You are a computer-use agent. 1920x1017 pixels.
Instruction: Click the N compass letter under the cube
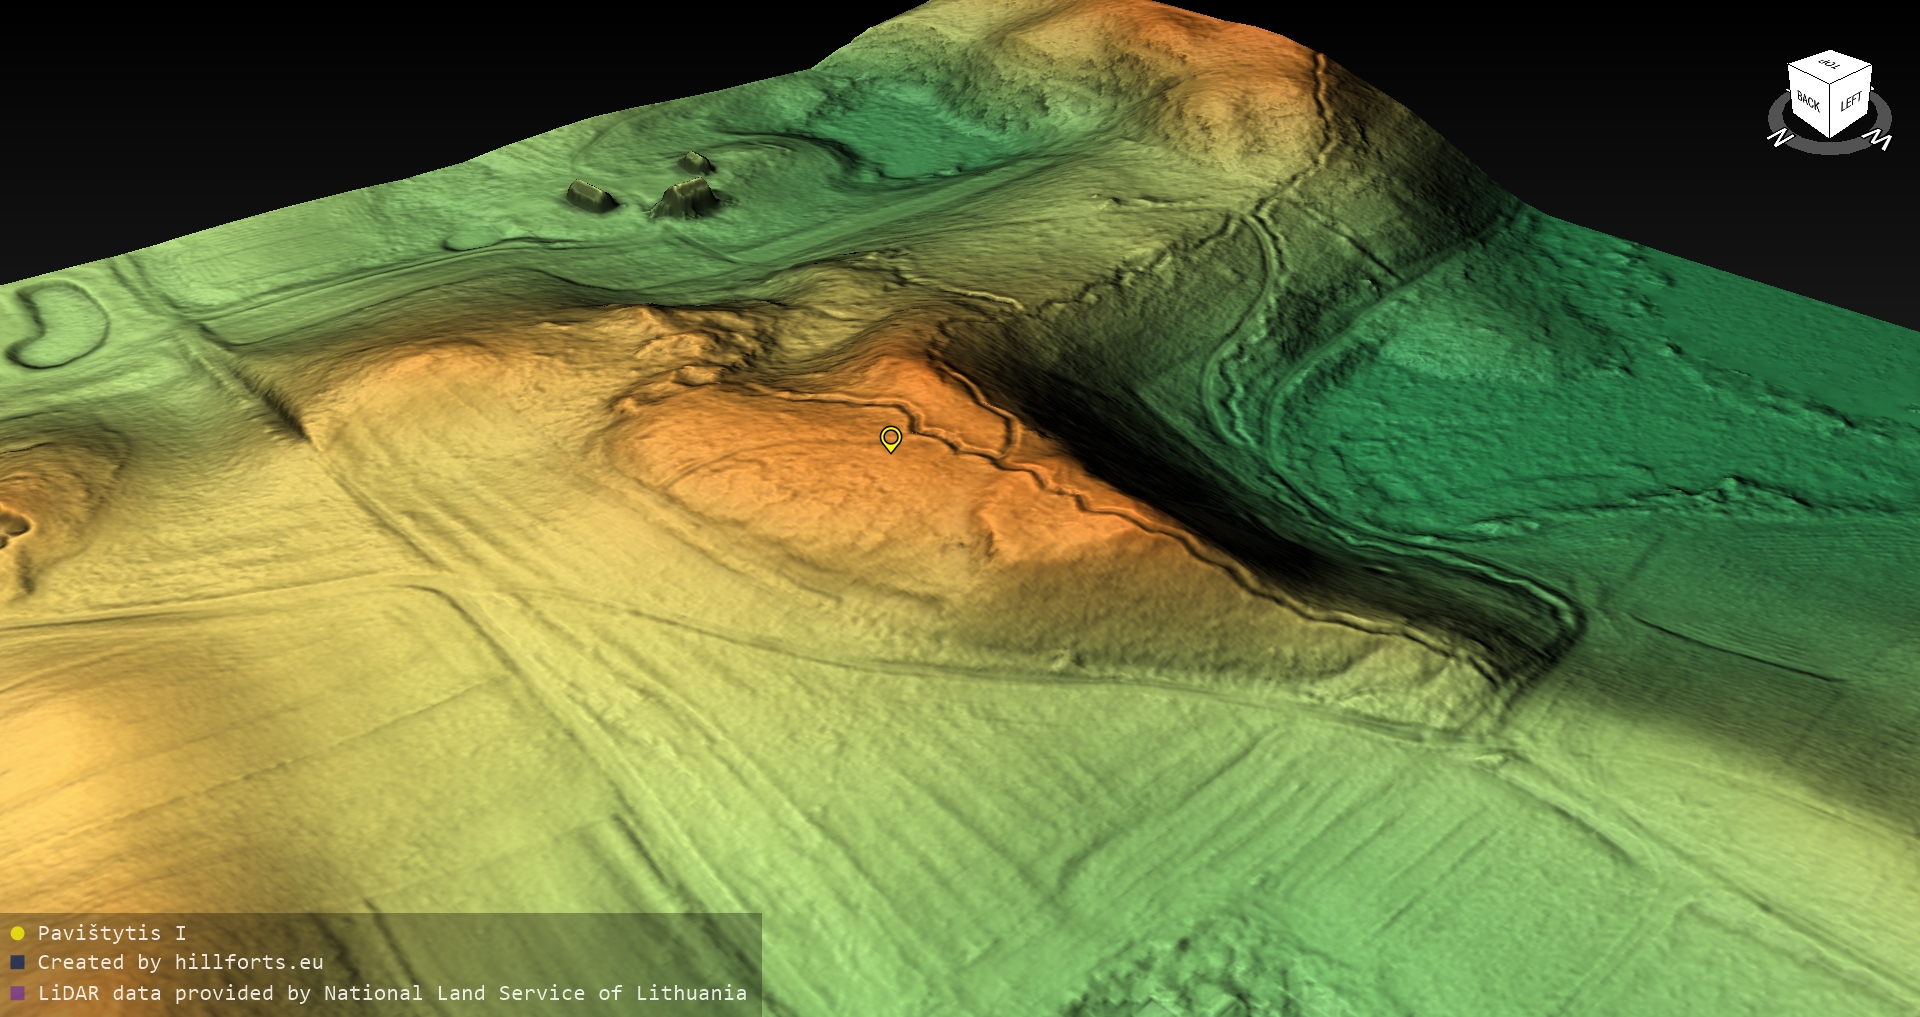pyautogui.click(x=1780, y=137)
